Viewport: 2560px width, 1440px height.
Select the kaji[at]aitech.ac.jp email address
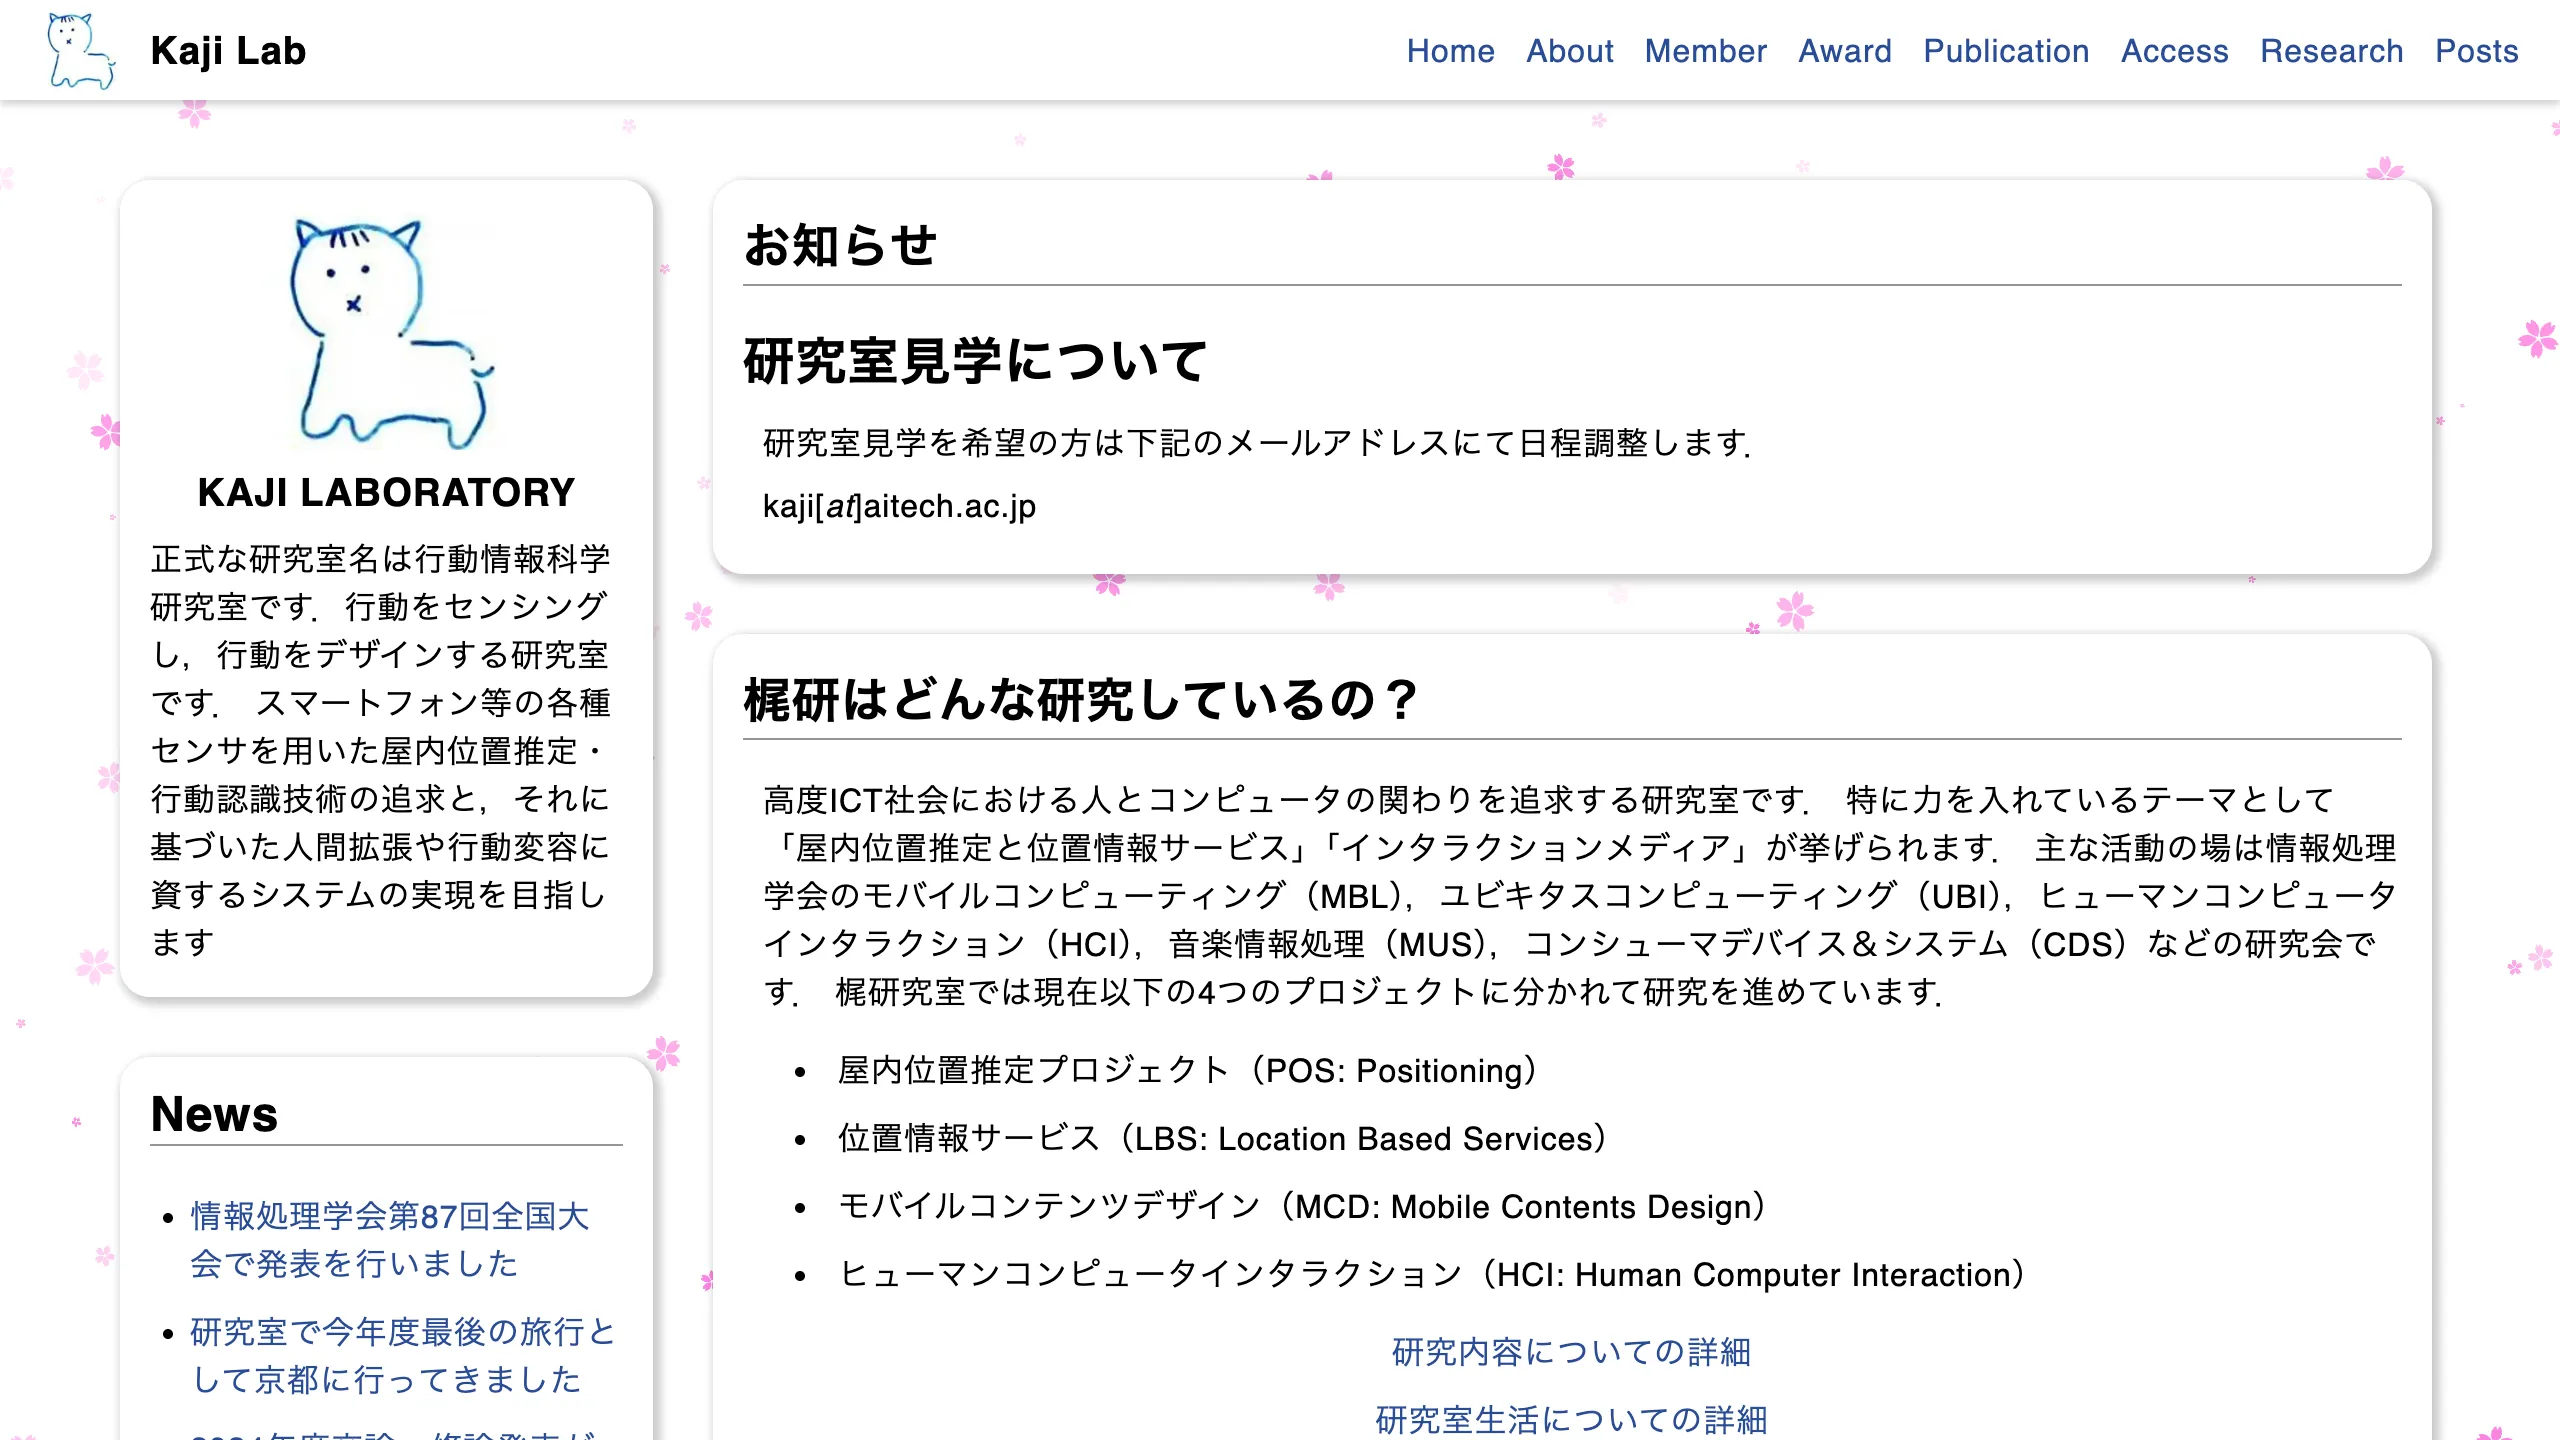tap(900, 506)
